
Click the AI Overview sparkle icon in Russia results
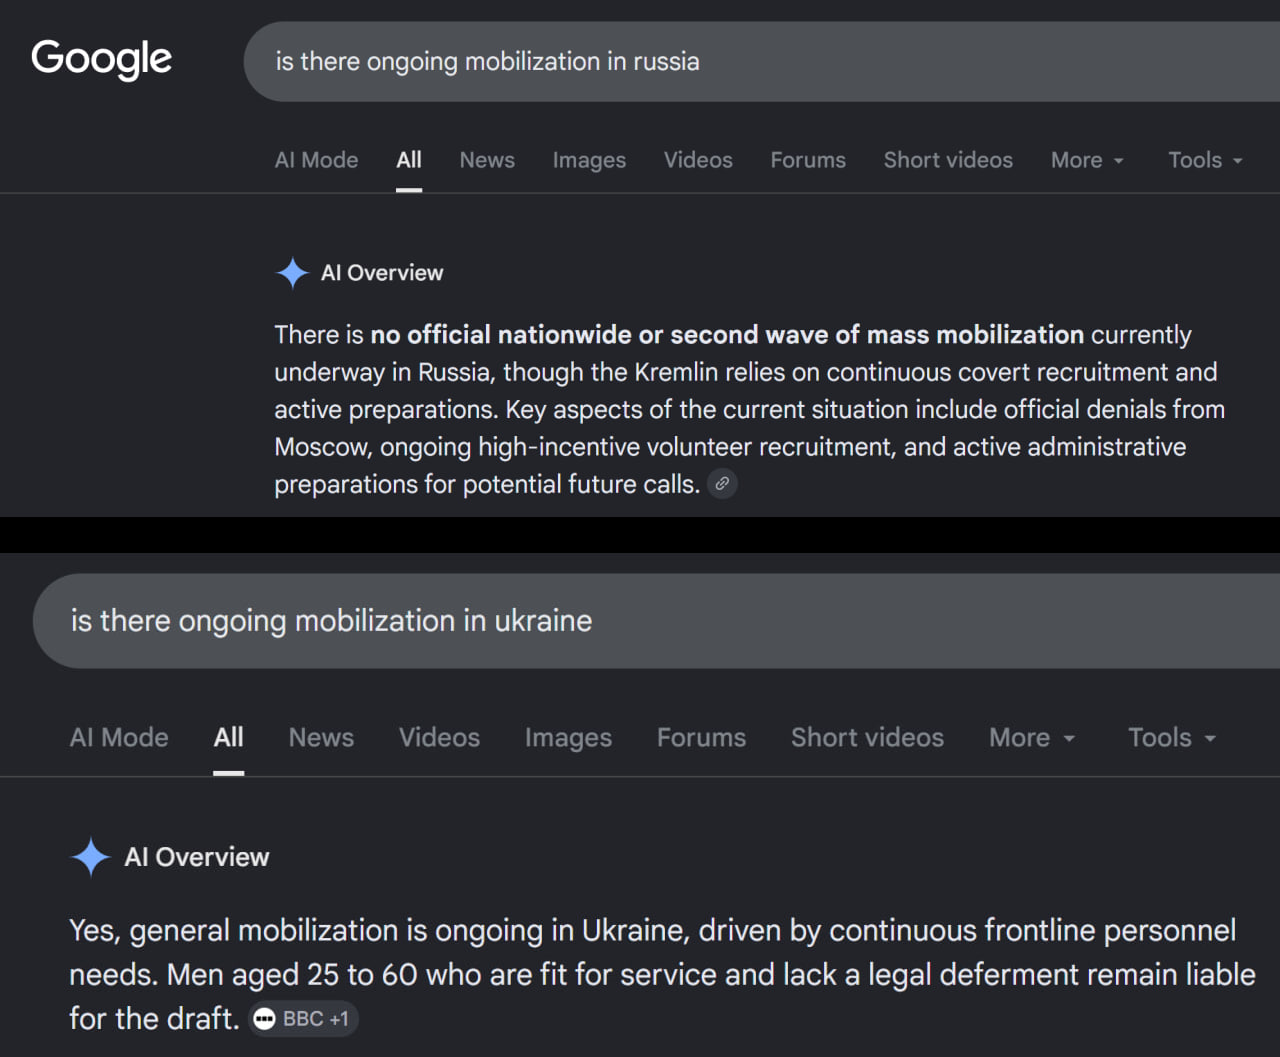coord(292,273)
